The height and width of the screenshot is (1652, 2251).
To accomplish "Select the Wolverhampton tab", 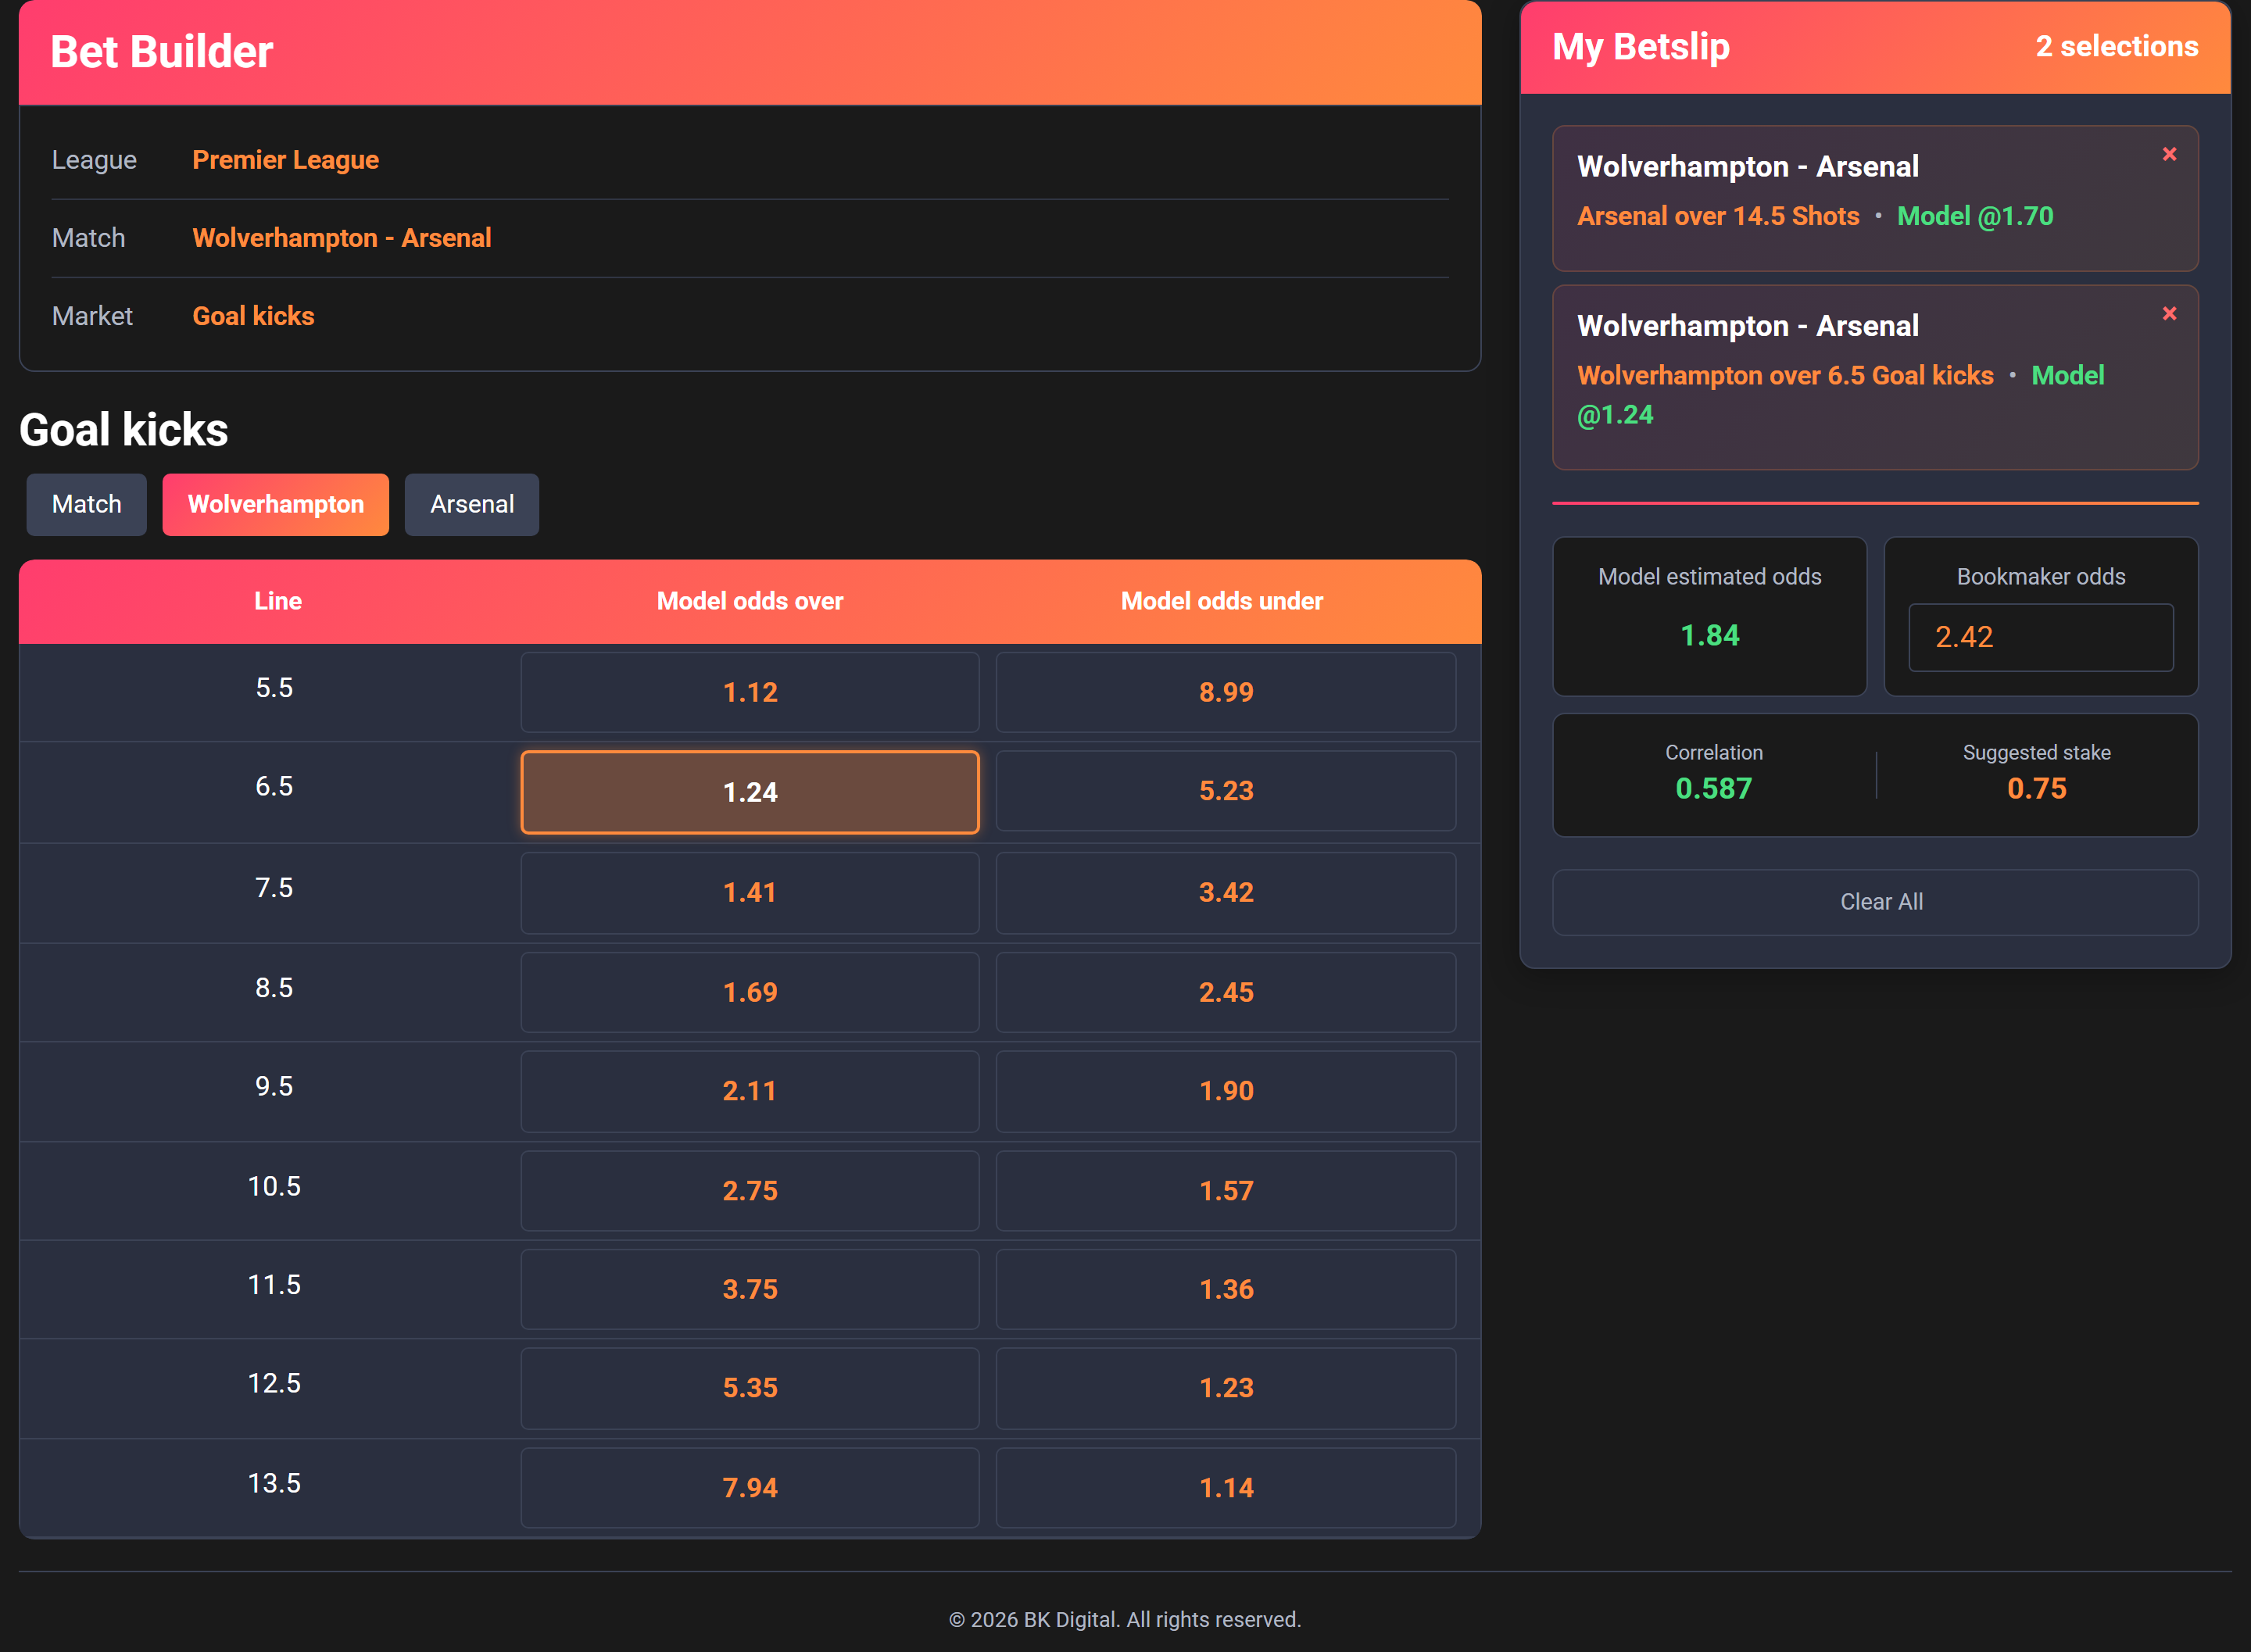I will 276,504.
